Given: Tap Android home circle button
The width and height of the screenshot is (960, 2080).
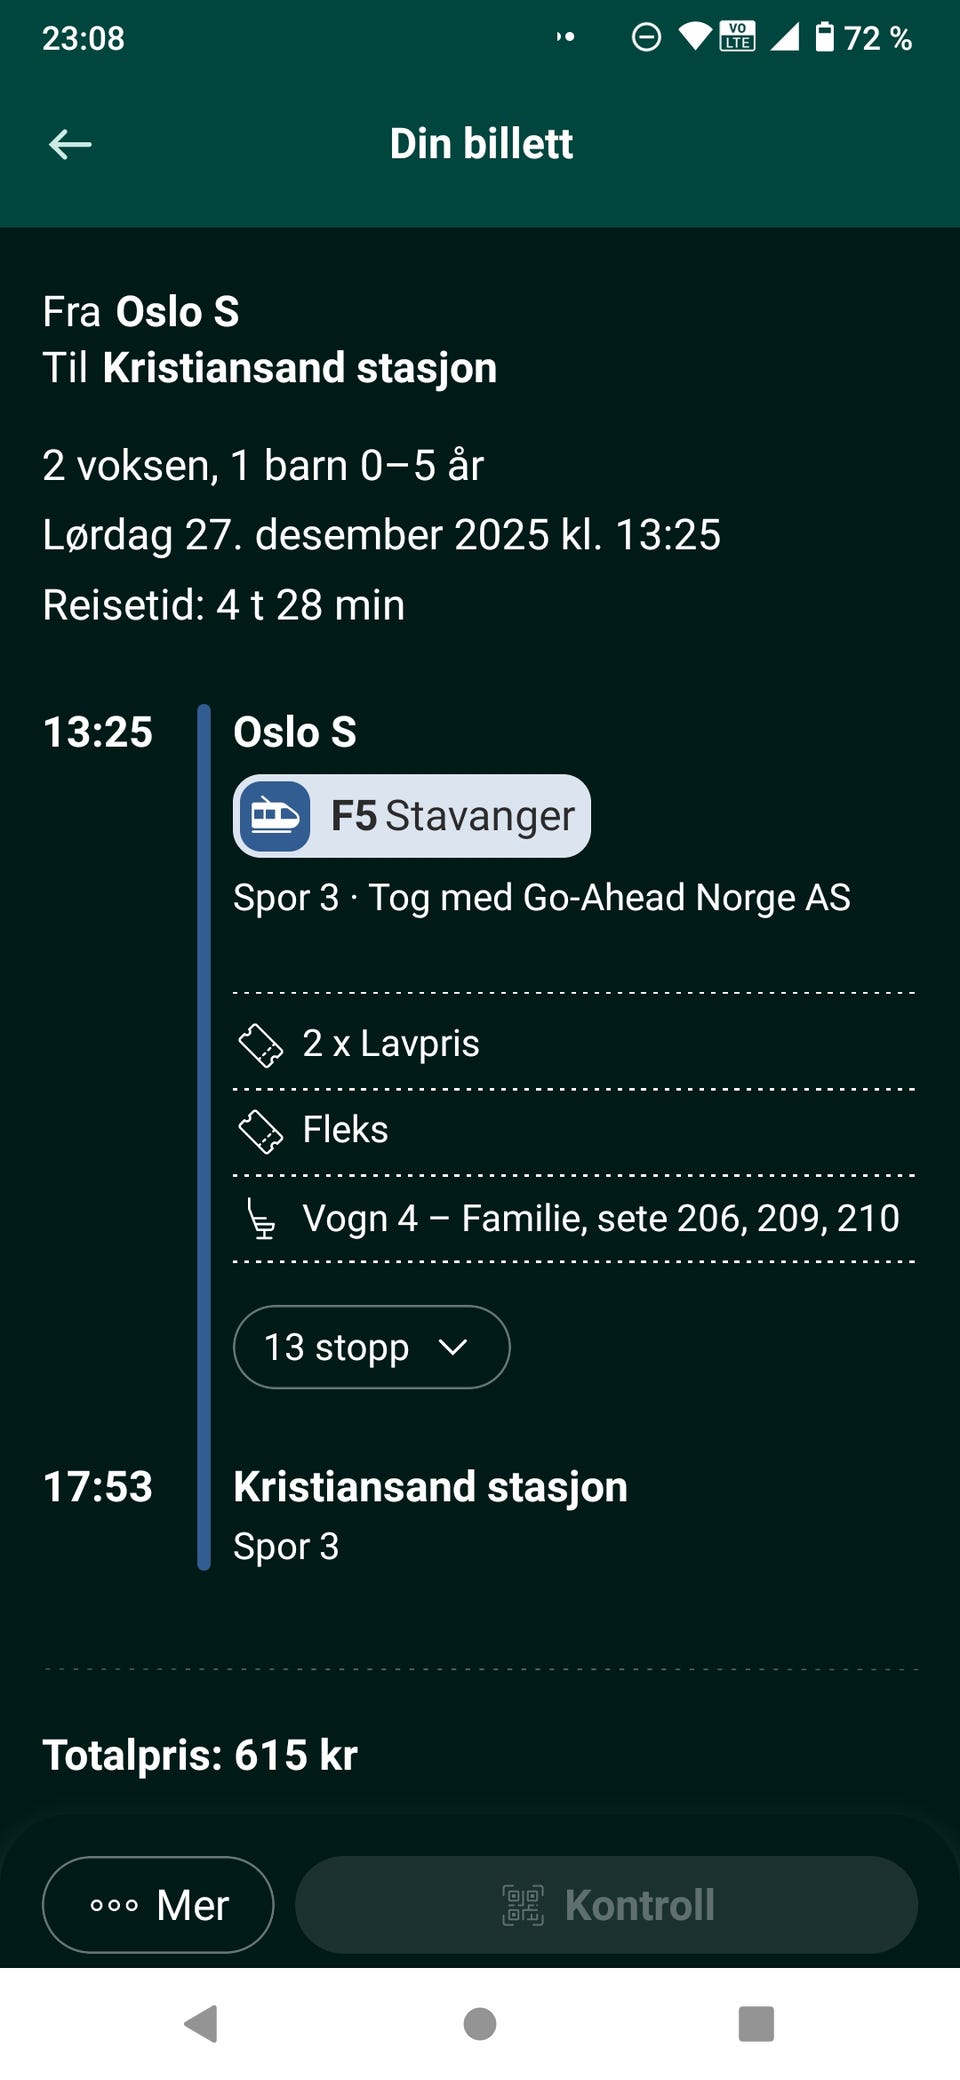Looking at the screenshot, I should [x=480, y=2024].
